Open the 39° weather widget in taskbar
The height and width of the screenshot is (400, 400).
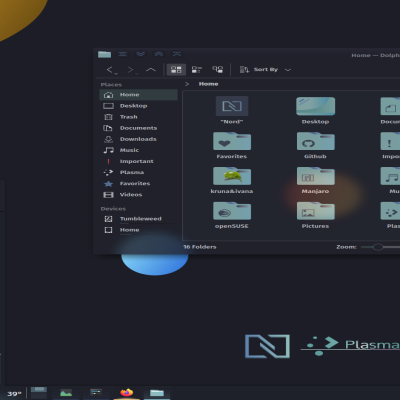pos(14,394)
